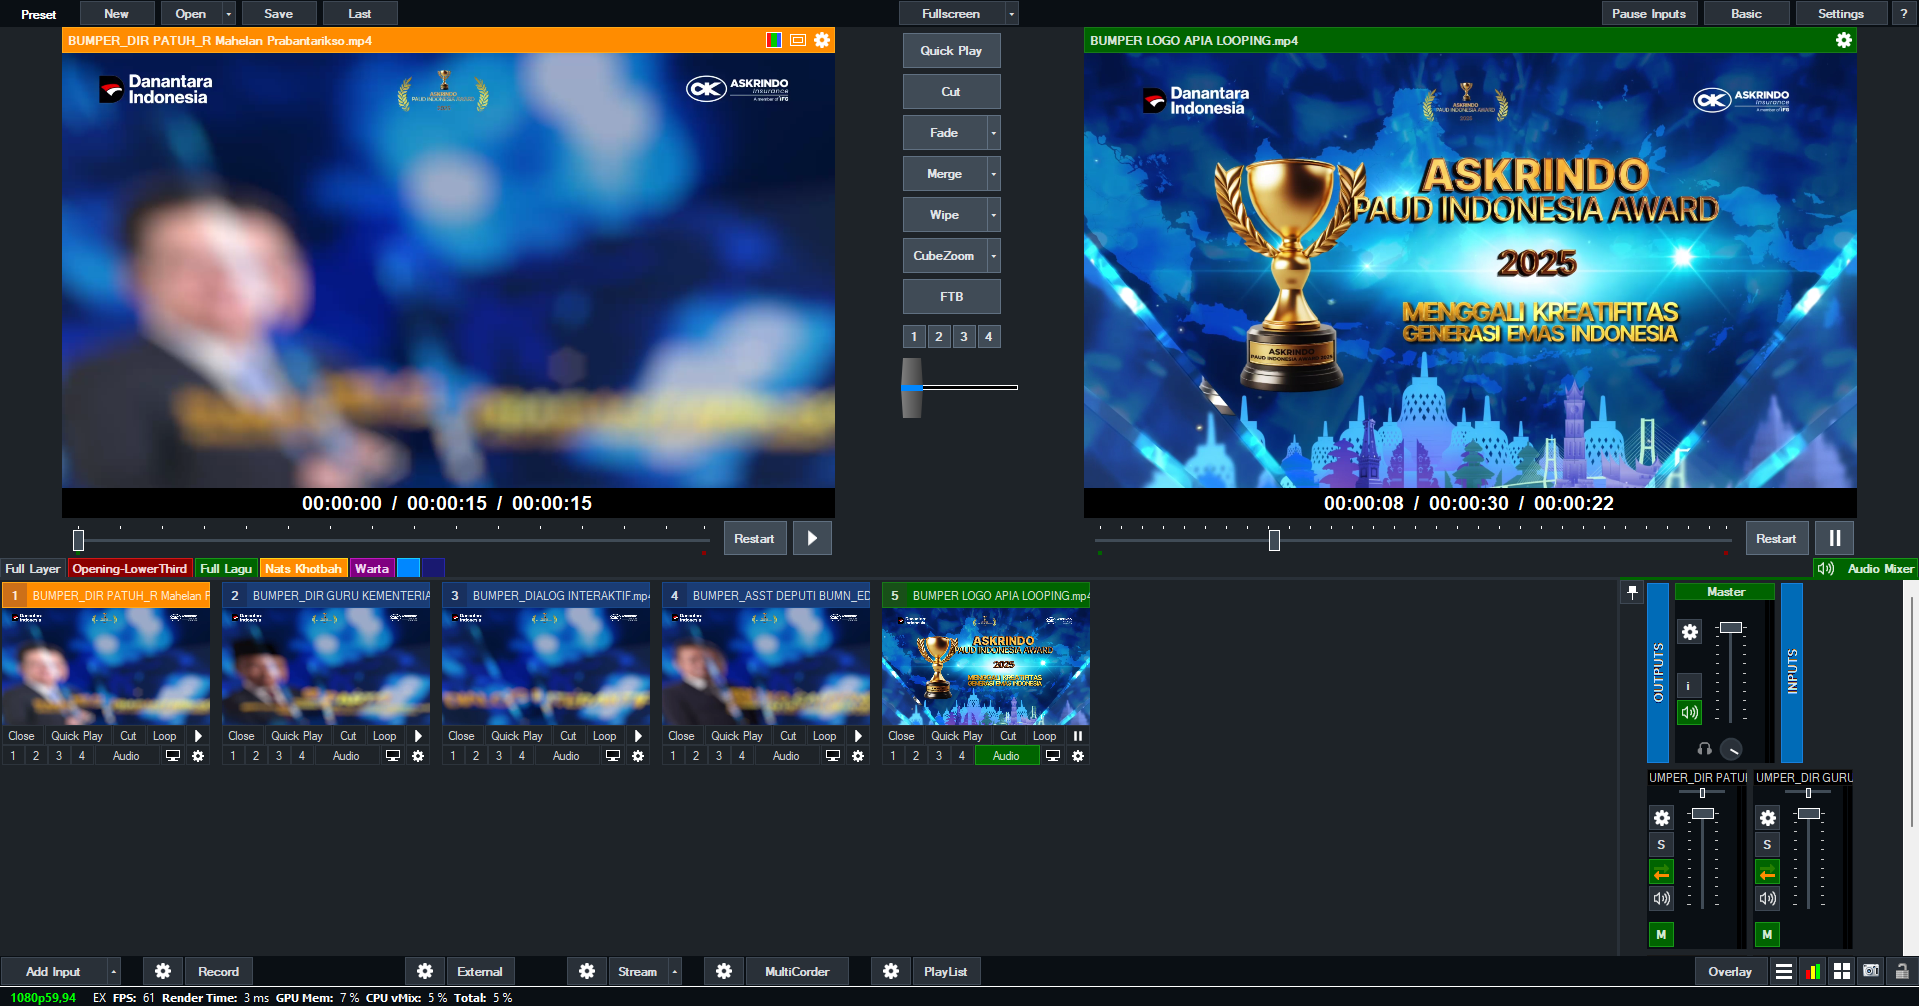Open Stream settings gear
The width and height of the screenshot is (1919, 1006).
tap(587, 971)
